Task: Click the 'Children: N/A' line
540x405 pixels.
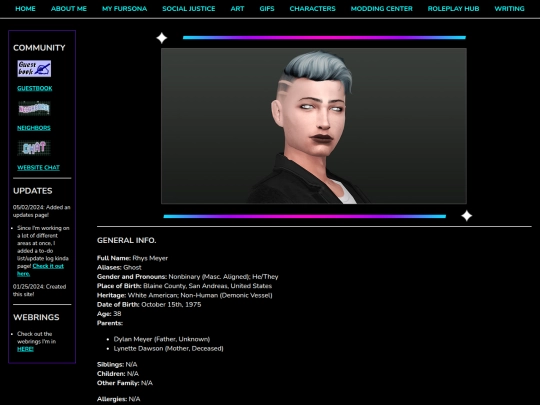Action: click(118, 374)
